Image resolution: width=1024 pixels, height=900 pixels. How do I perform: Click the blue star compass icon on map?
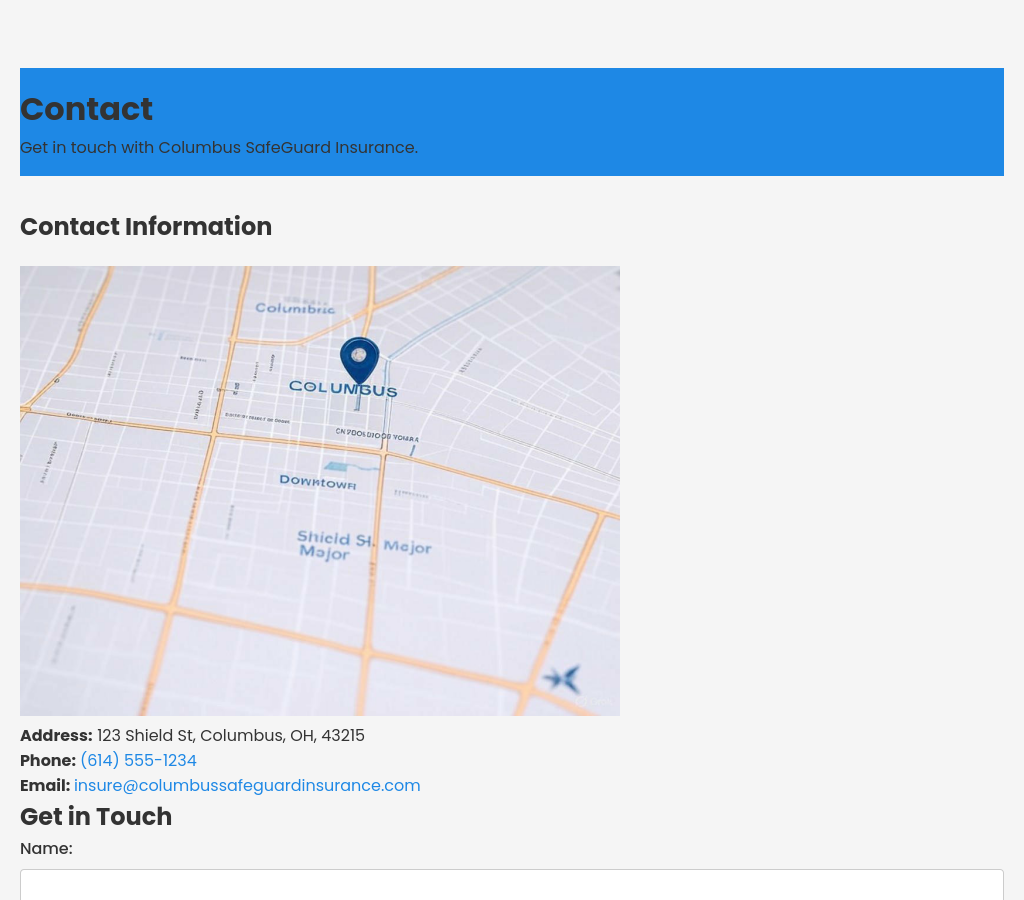(x=563, y=680)
